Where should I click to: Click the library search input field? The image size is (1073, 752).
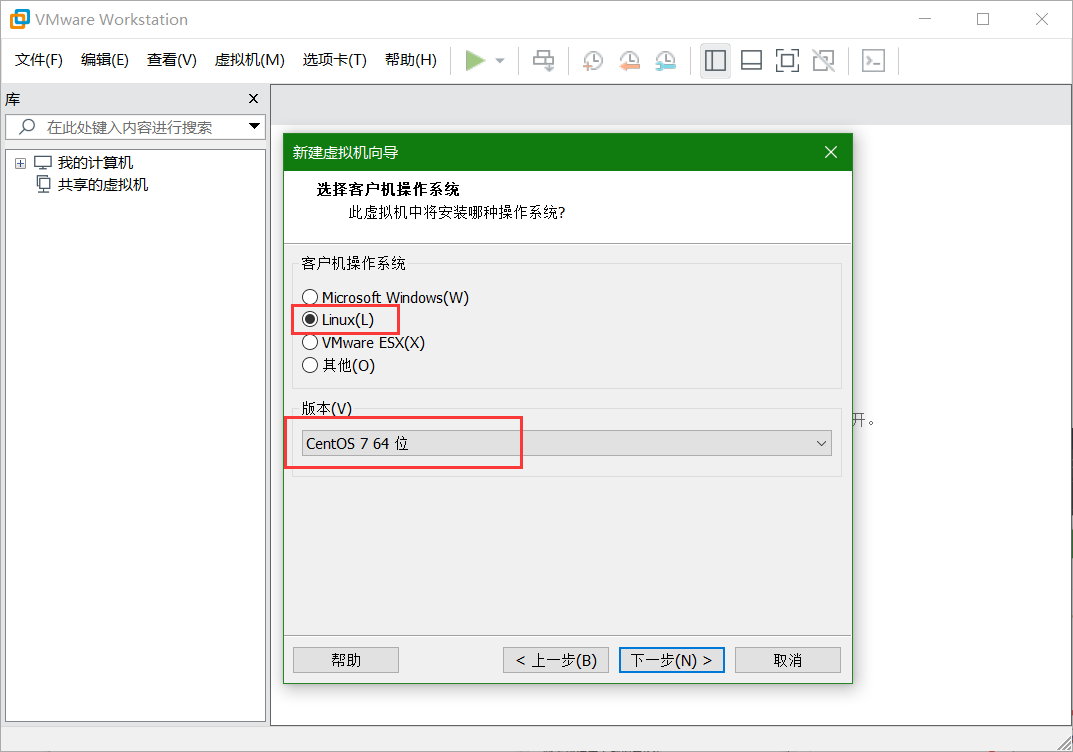click(135, 127)
